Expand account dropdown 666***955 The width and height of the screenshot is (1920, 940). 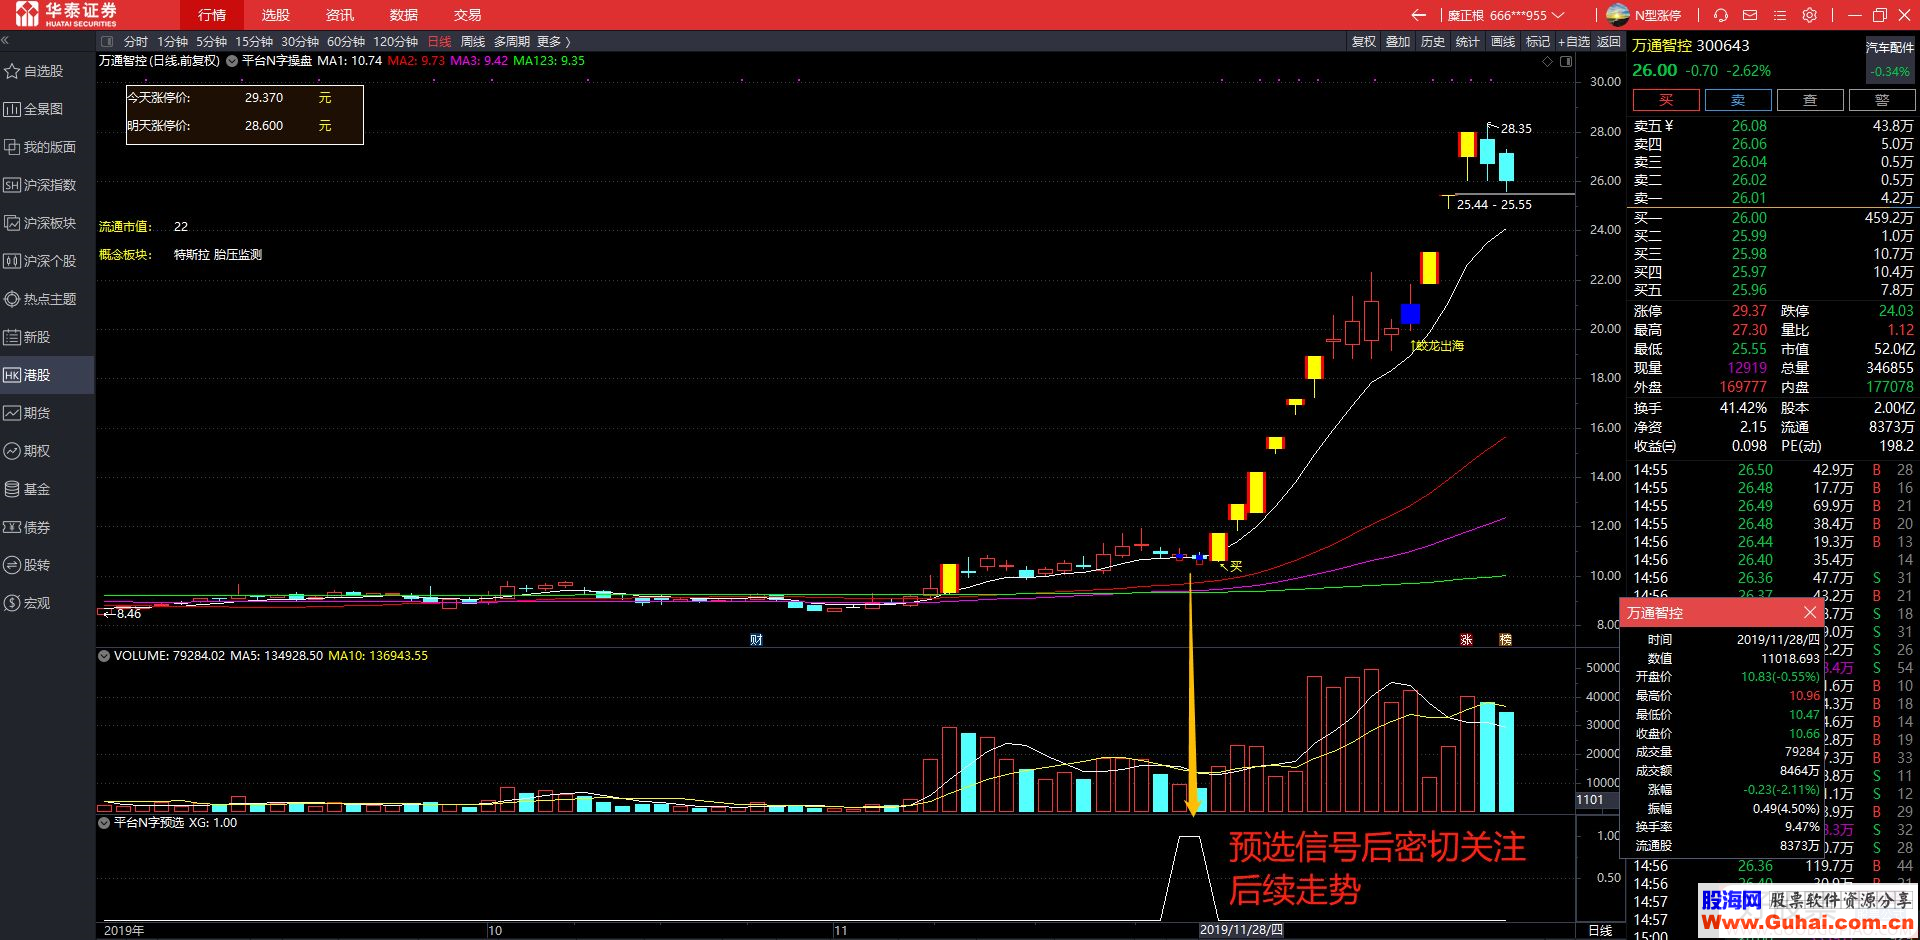point(1558,15)
